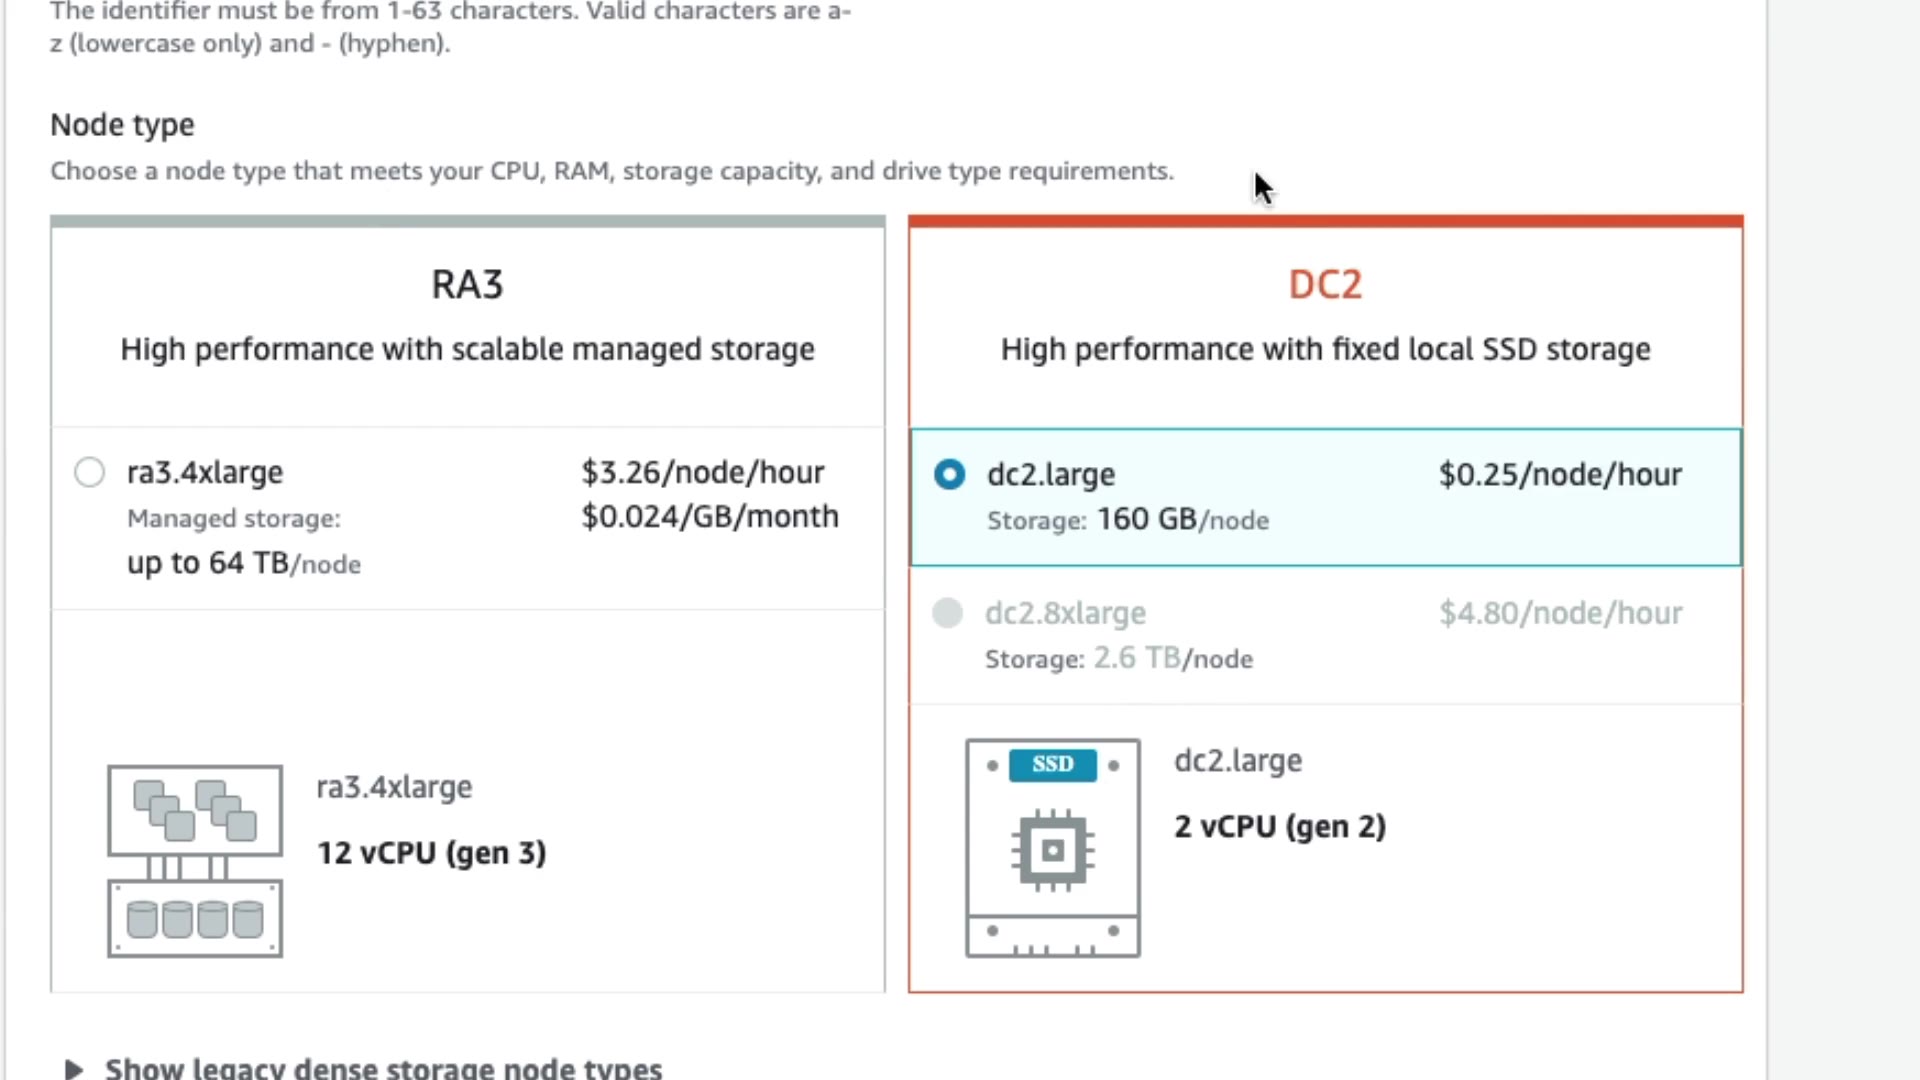Screen dimensions: 1920x1080
Task: Select the dc2.large radio button
Action: (949, 474)
